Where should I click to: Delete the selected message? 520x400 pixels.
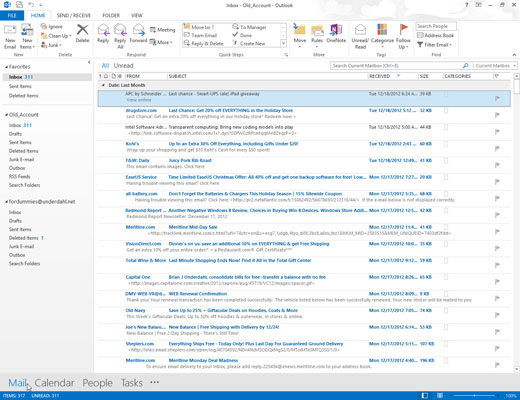coord(82,33)
